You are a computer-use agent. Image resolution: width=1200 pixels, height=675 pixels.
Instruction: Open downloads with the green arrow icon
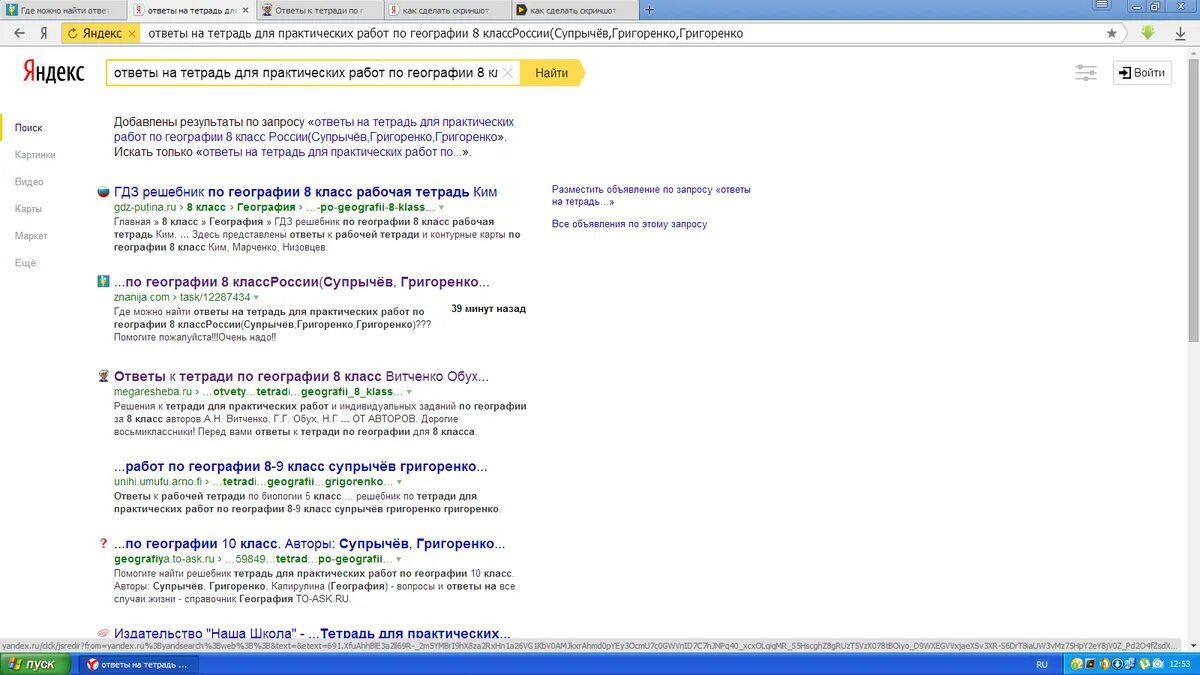[x=1148, y=33]
